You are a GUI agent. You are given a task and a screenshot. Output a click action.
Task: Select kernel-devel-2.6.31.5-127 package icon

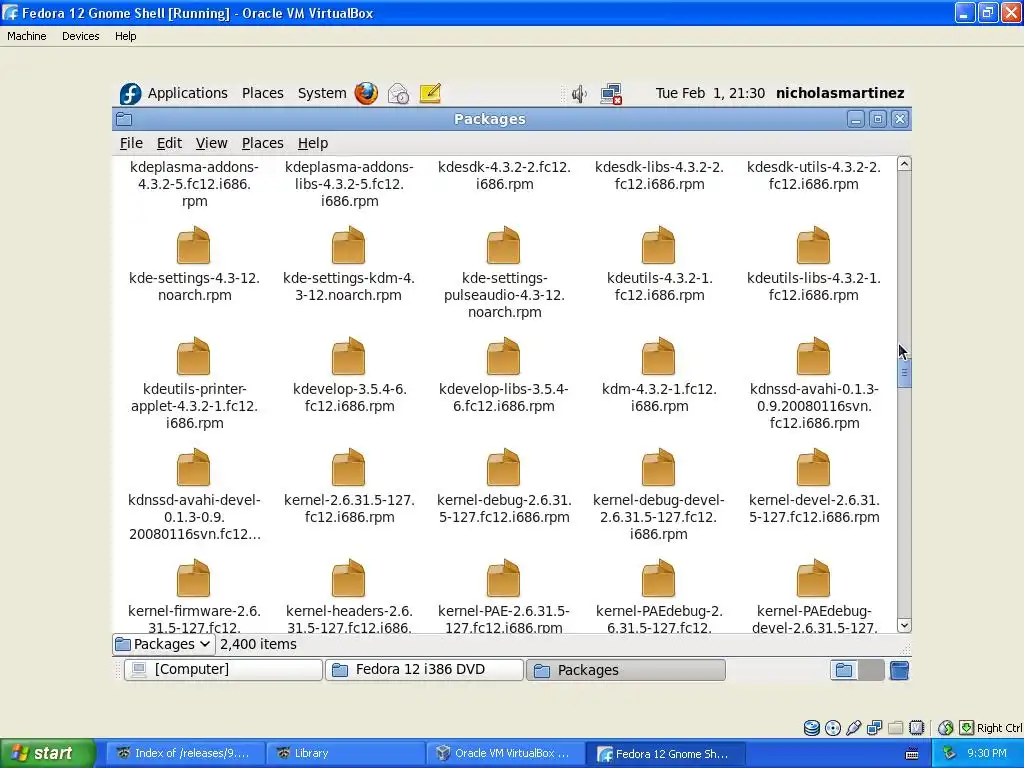click(813, 467)
